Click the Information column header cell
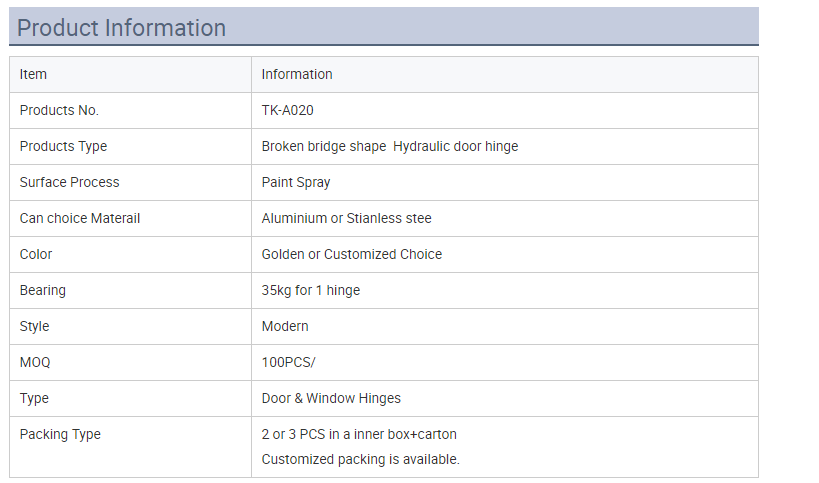The width and height of the screenshot is (819, 483). click(297, 74)
